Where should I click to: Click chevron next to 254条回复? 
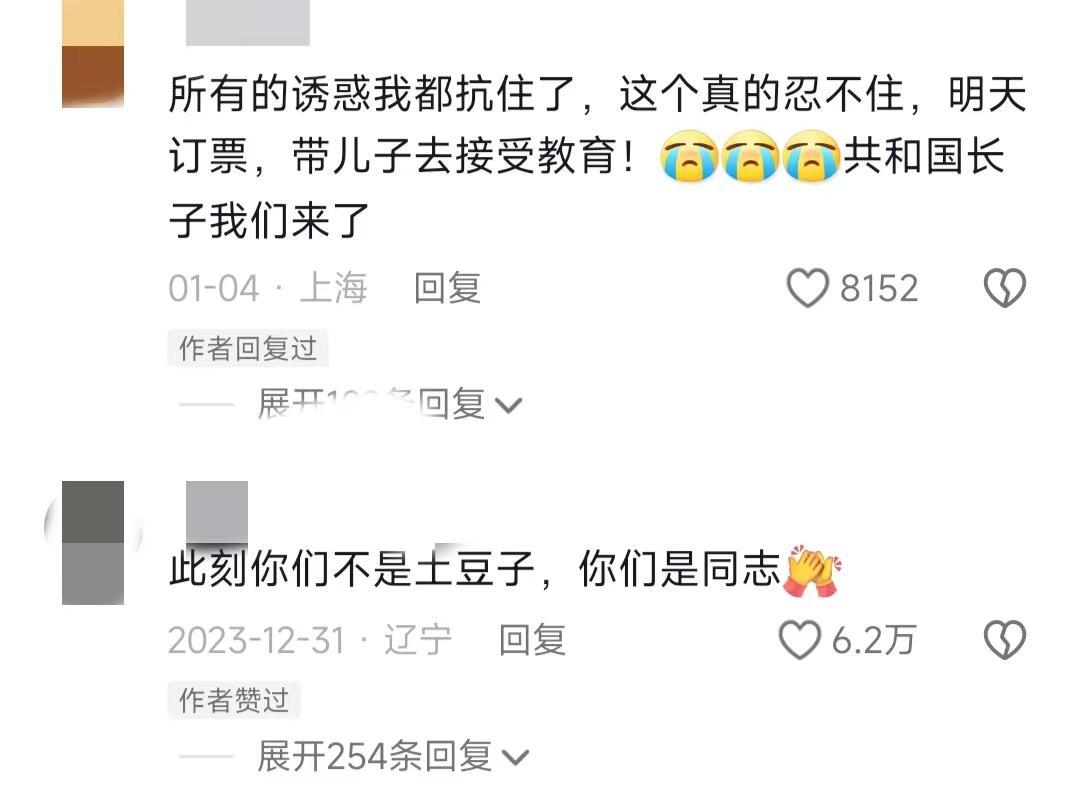point(515,758)
